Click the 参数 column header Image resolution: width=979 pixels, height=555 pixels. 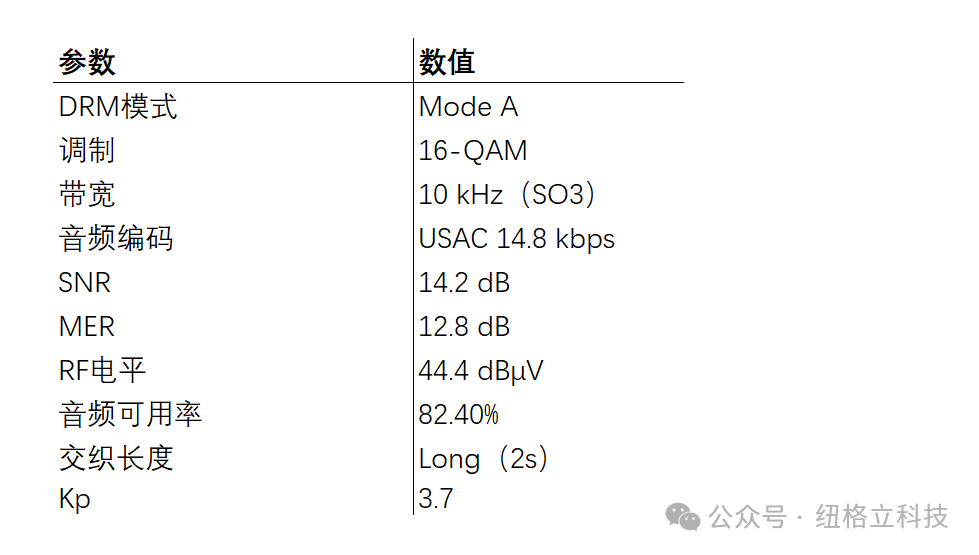[87, 62]
